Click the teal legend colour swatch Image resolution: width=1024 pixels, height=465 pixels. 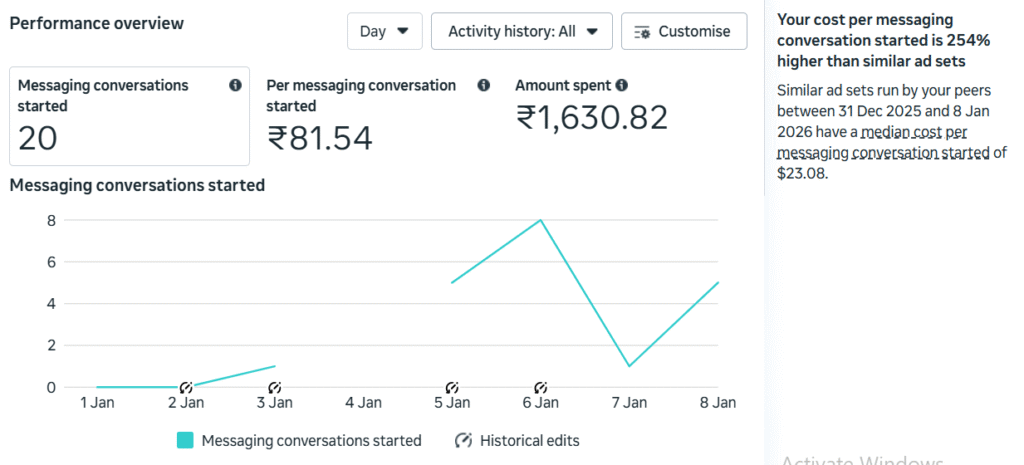tap(185, 440)
